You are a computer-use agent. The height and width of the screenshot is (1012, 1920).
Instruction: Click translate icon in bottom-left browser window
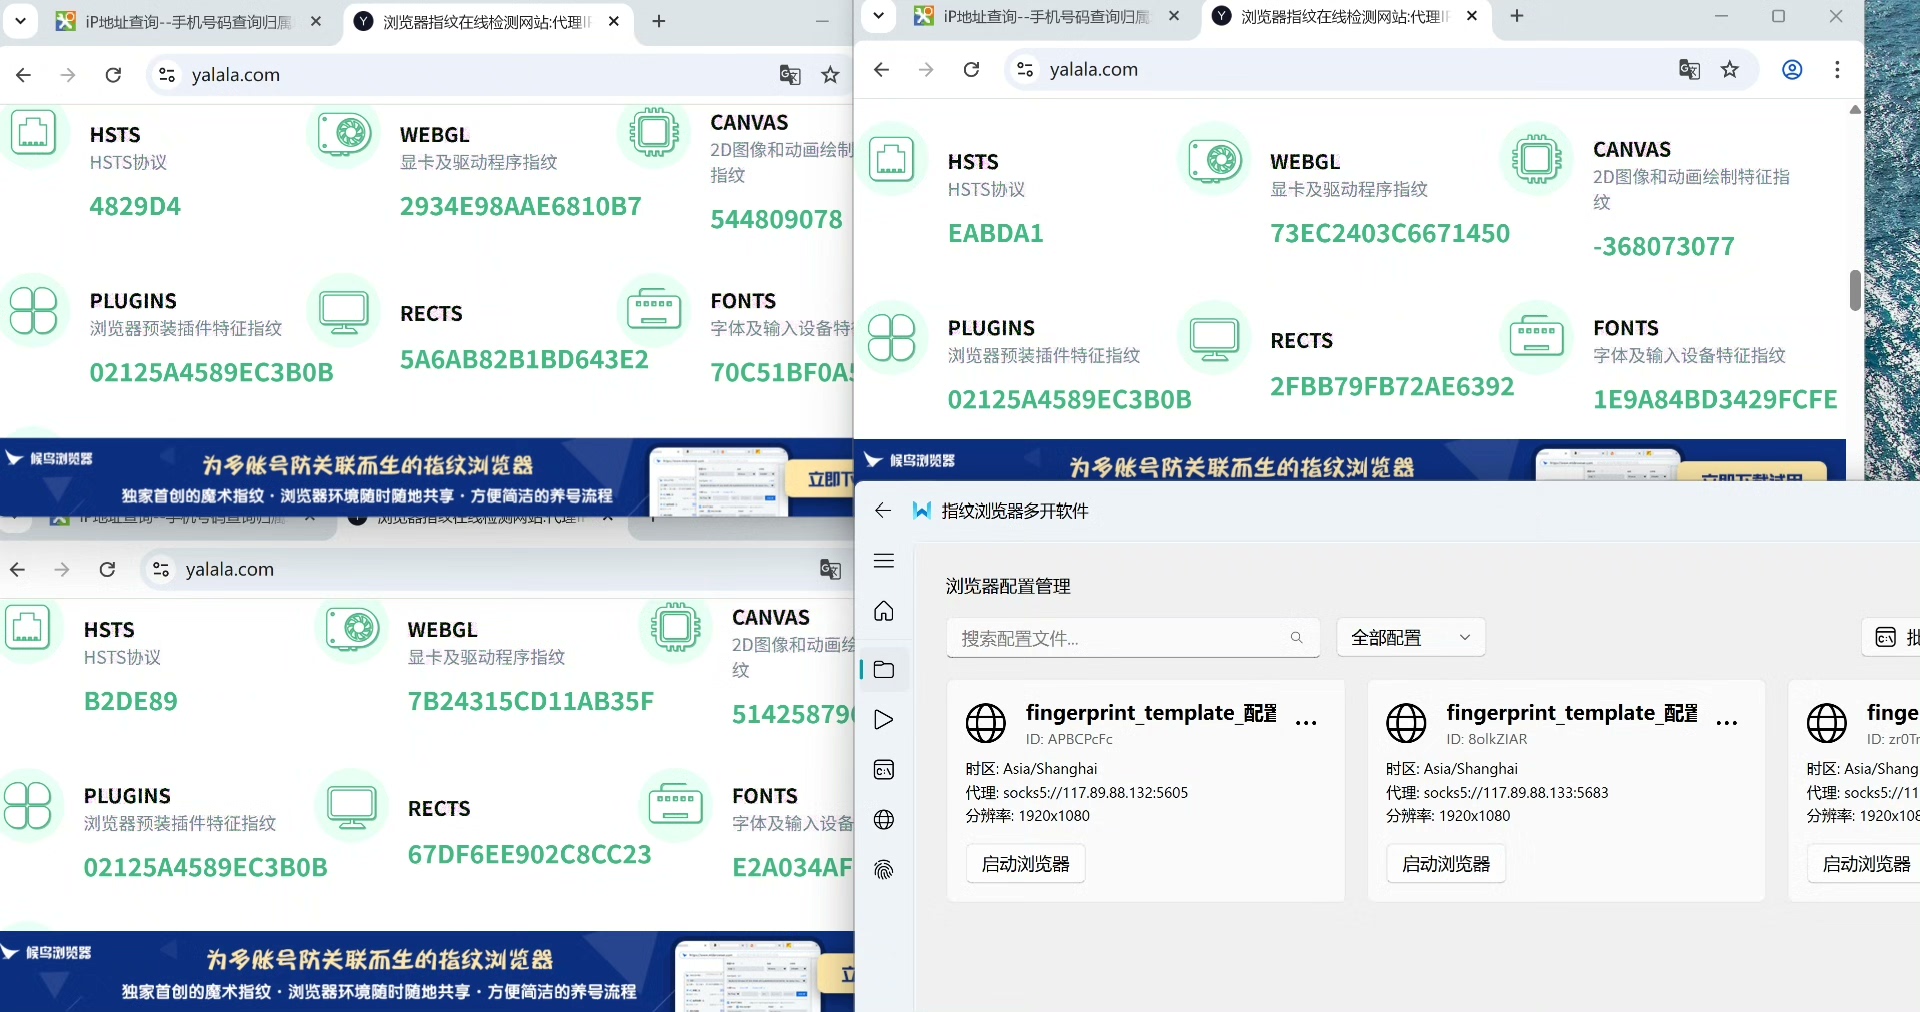point(830,569)
